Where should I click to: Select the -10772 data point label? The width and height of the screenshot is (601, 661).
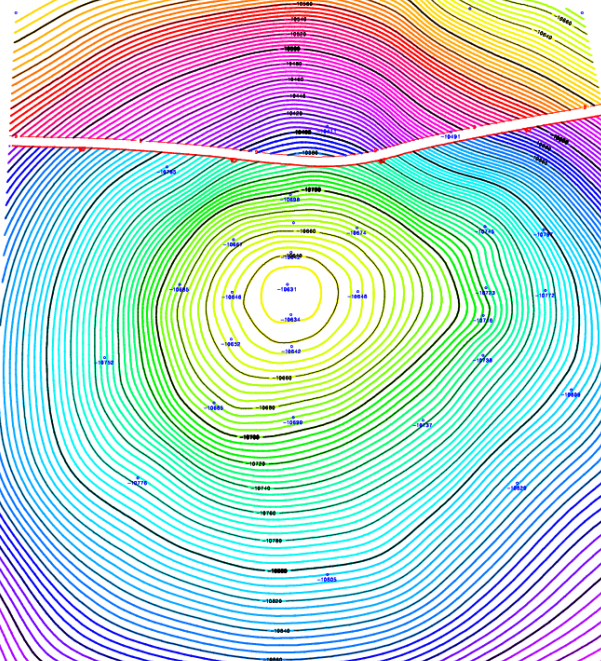[x=545, y=295]
